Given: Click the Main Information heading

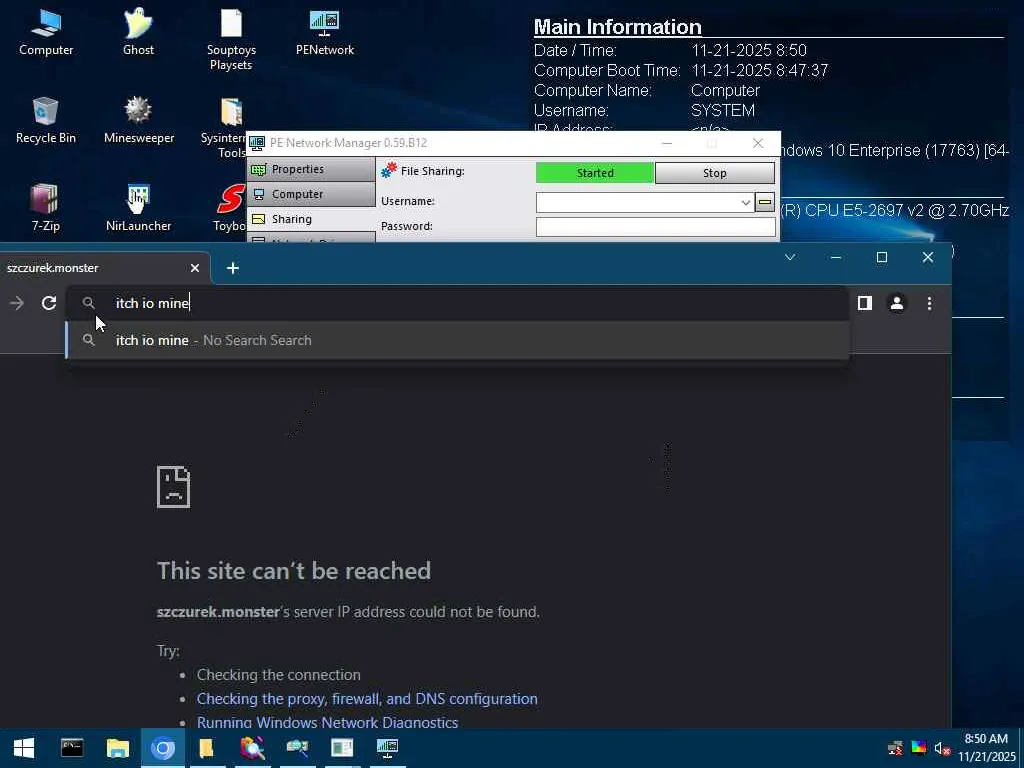Looking at the screenshot, I should 617,27.
